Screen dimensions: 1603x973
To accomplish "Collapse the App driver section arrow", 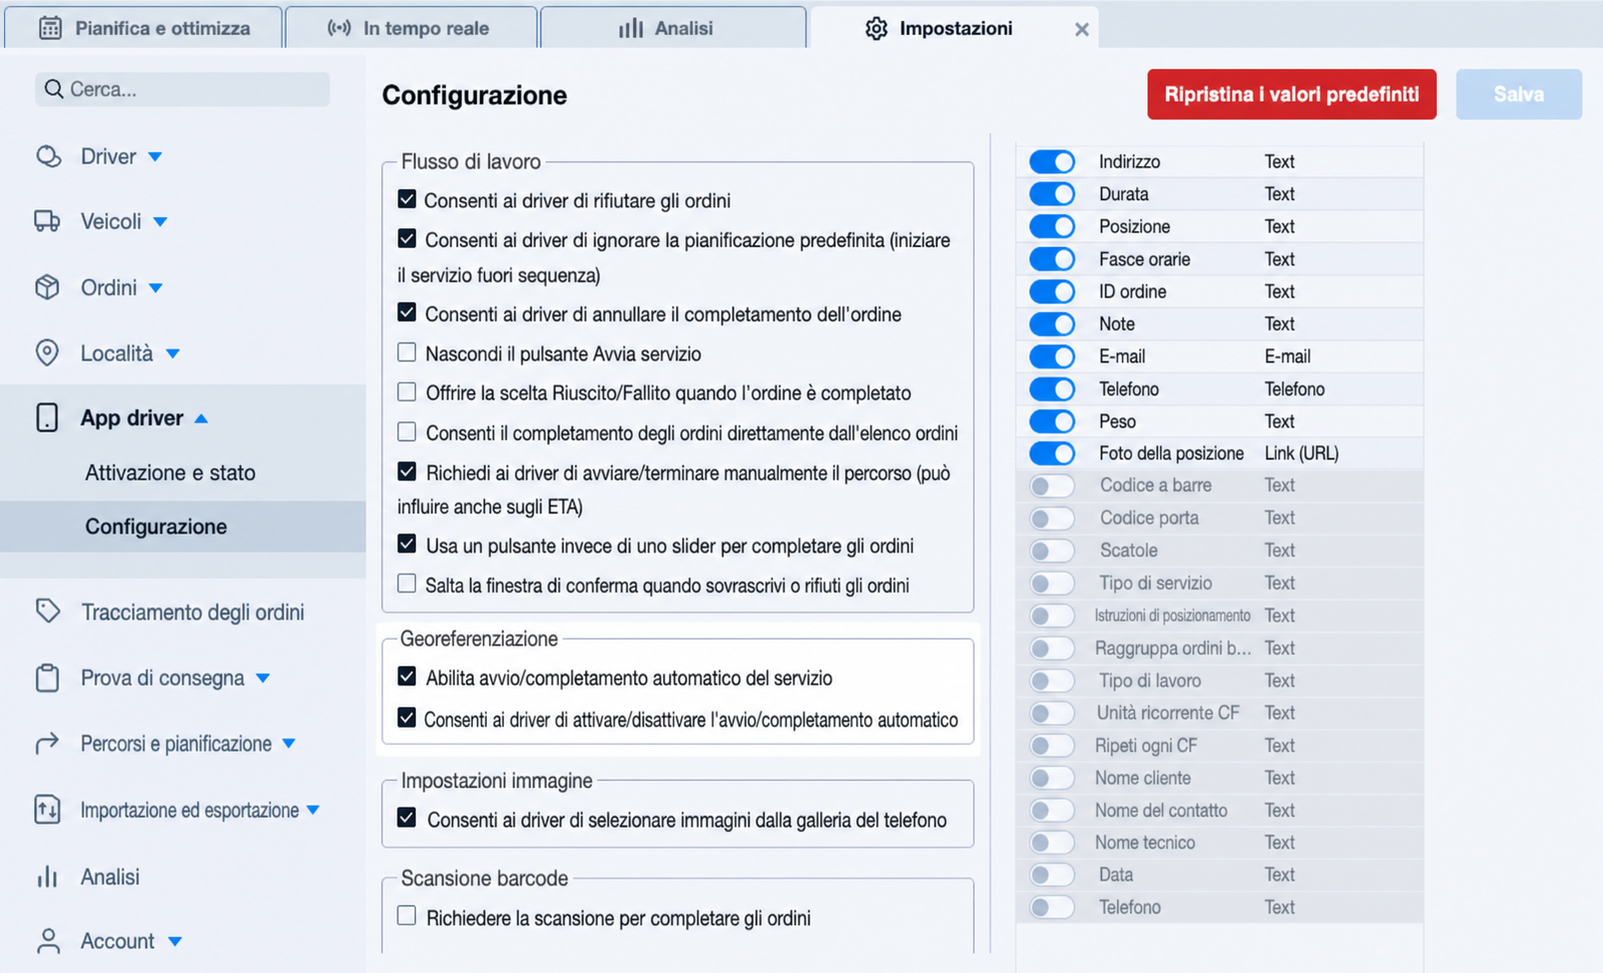I will [x=201, y=418].
